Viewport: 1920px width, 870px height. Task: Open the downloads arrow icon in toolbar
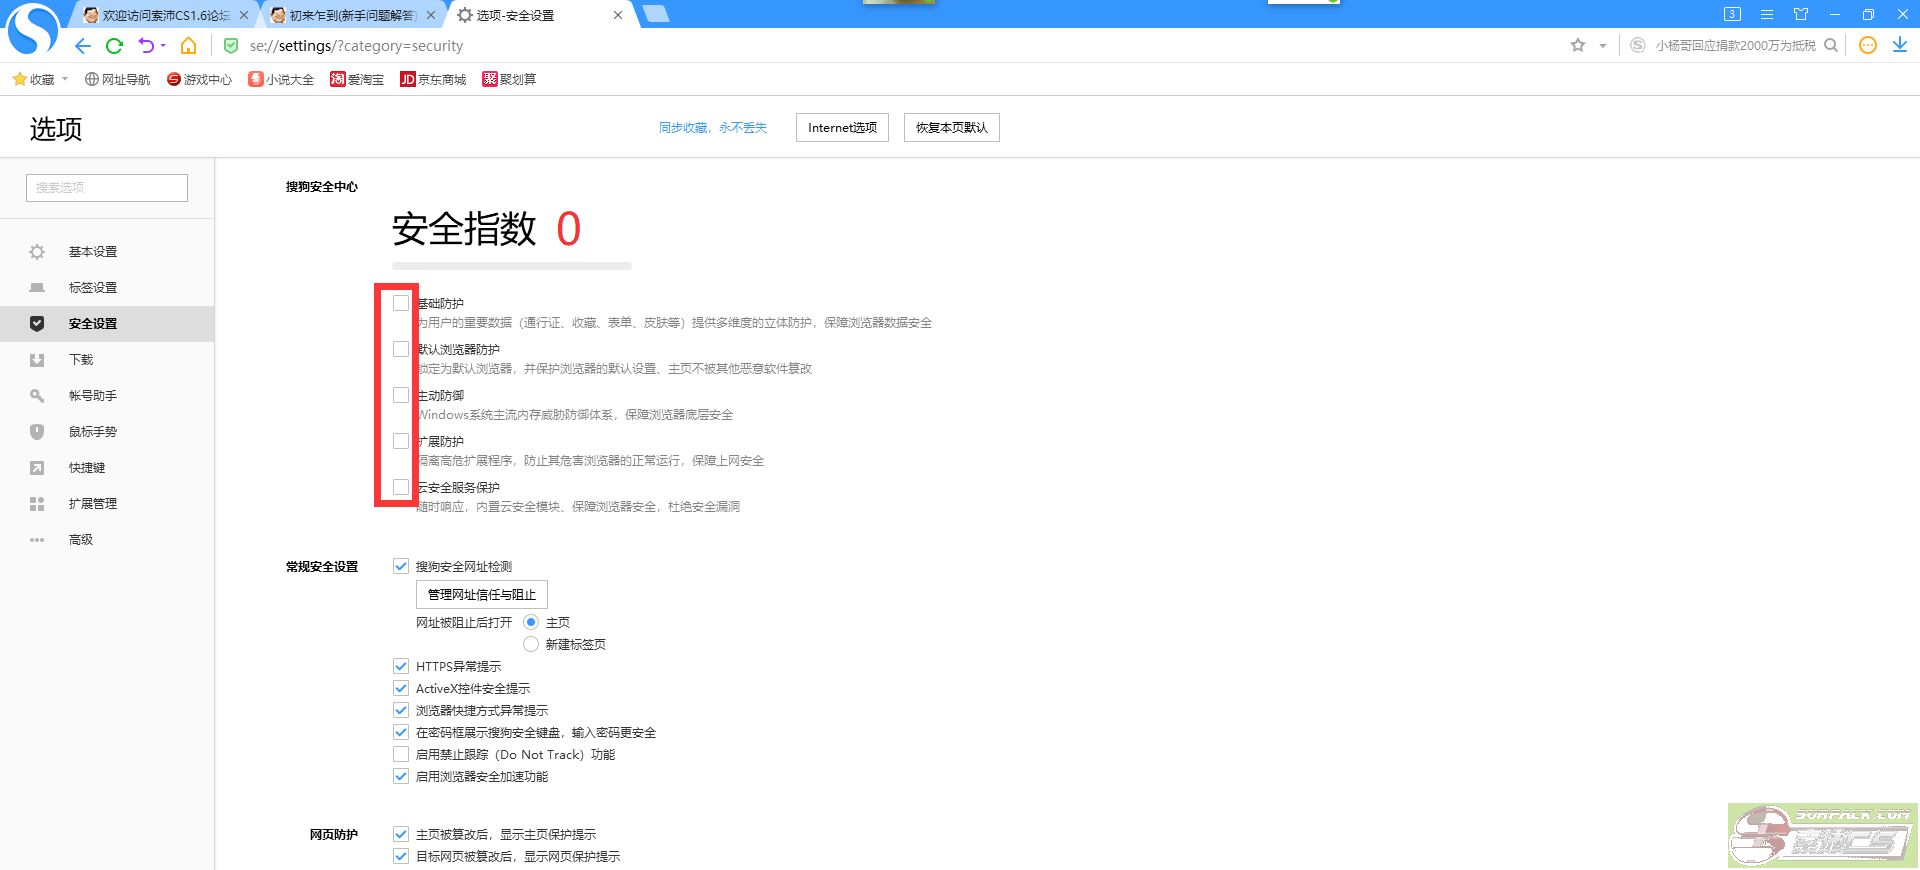click(x=1899, y=46)
